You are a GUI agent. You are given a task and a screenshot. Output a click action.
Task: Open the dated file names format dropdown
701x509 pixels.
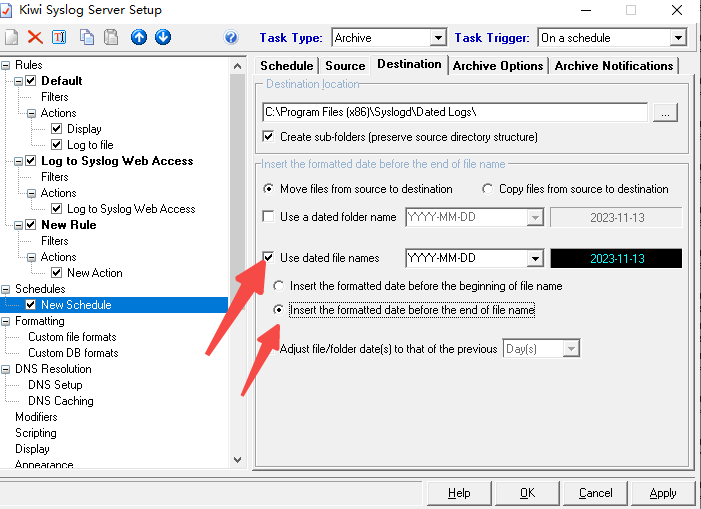(x=535, y=258)
